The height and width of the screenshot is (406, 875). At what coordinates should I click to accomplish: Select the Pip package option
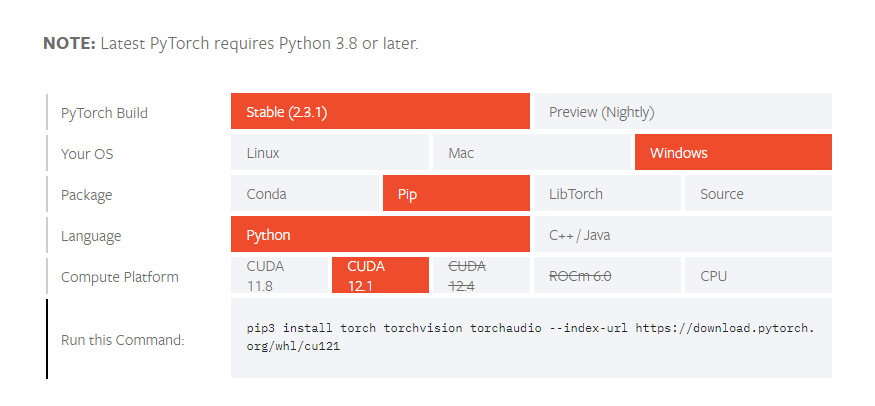point(456,194)
